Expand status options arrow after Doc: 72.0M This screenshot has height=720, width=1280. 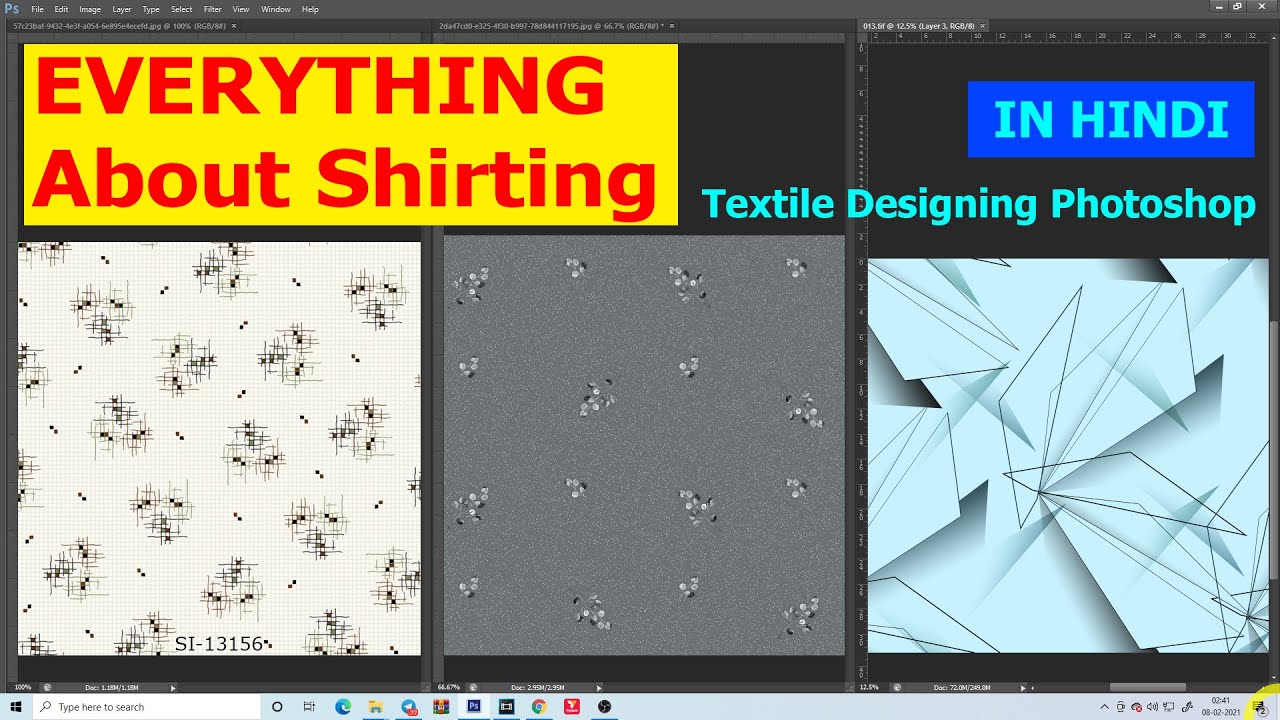1022,687
